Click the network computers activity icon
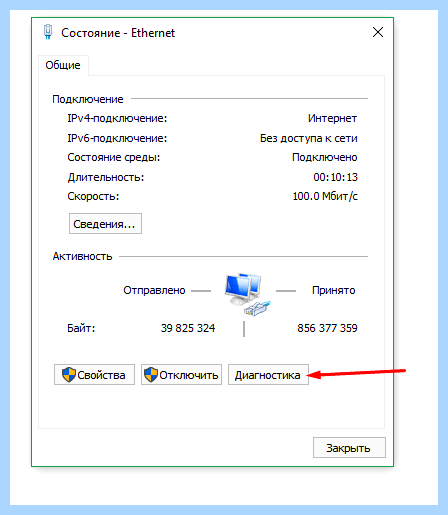The image size is (448, 515). [247, 294]
